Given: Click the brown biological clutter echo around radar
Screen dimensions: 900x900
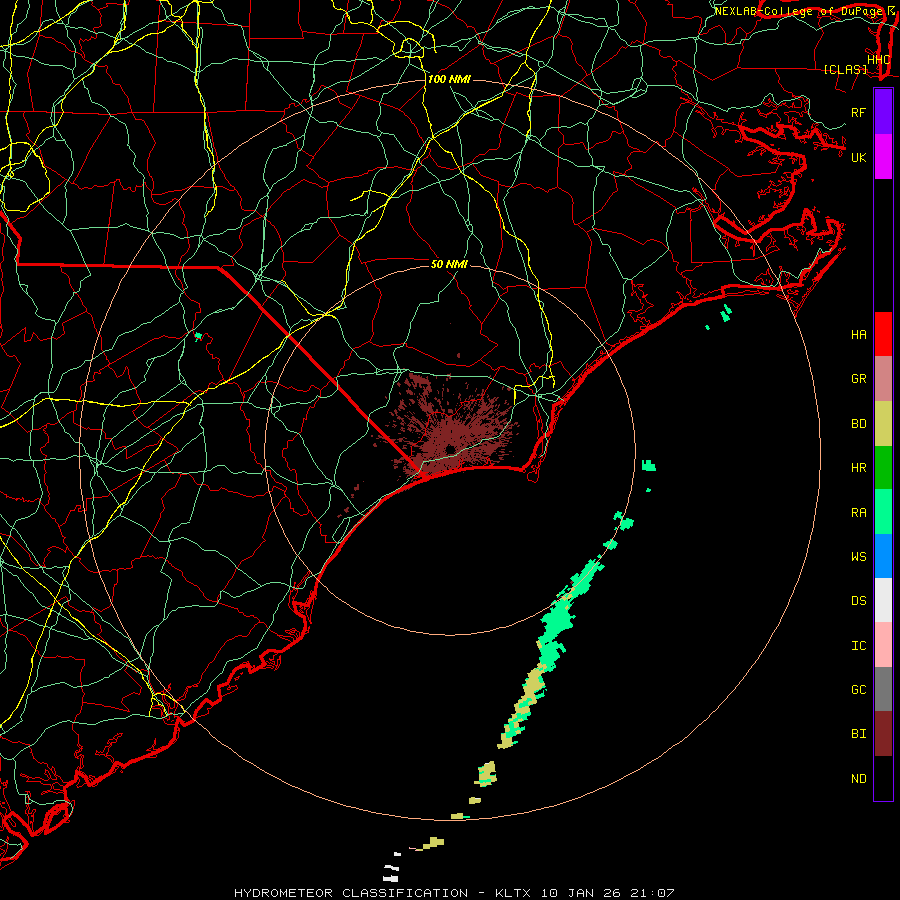Looking at the screenshot, I should [451, 430].
